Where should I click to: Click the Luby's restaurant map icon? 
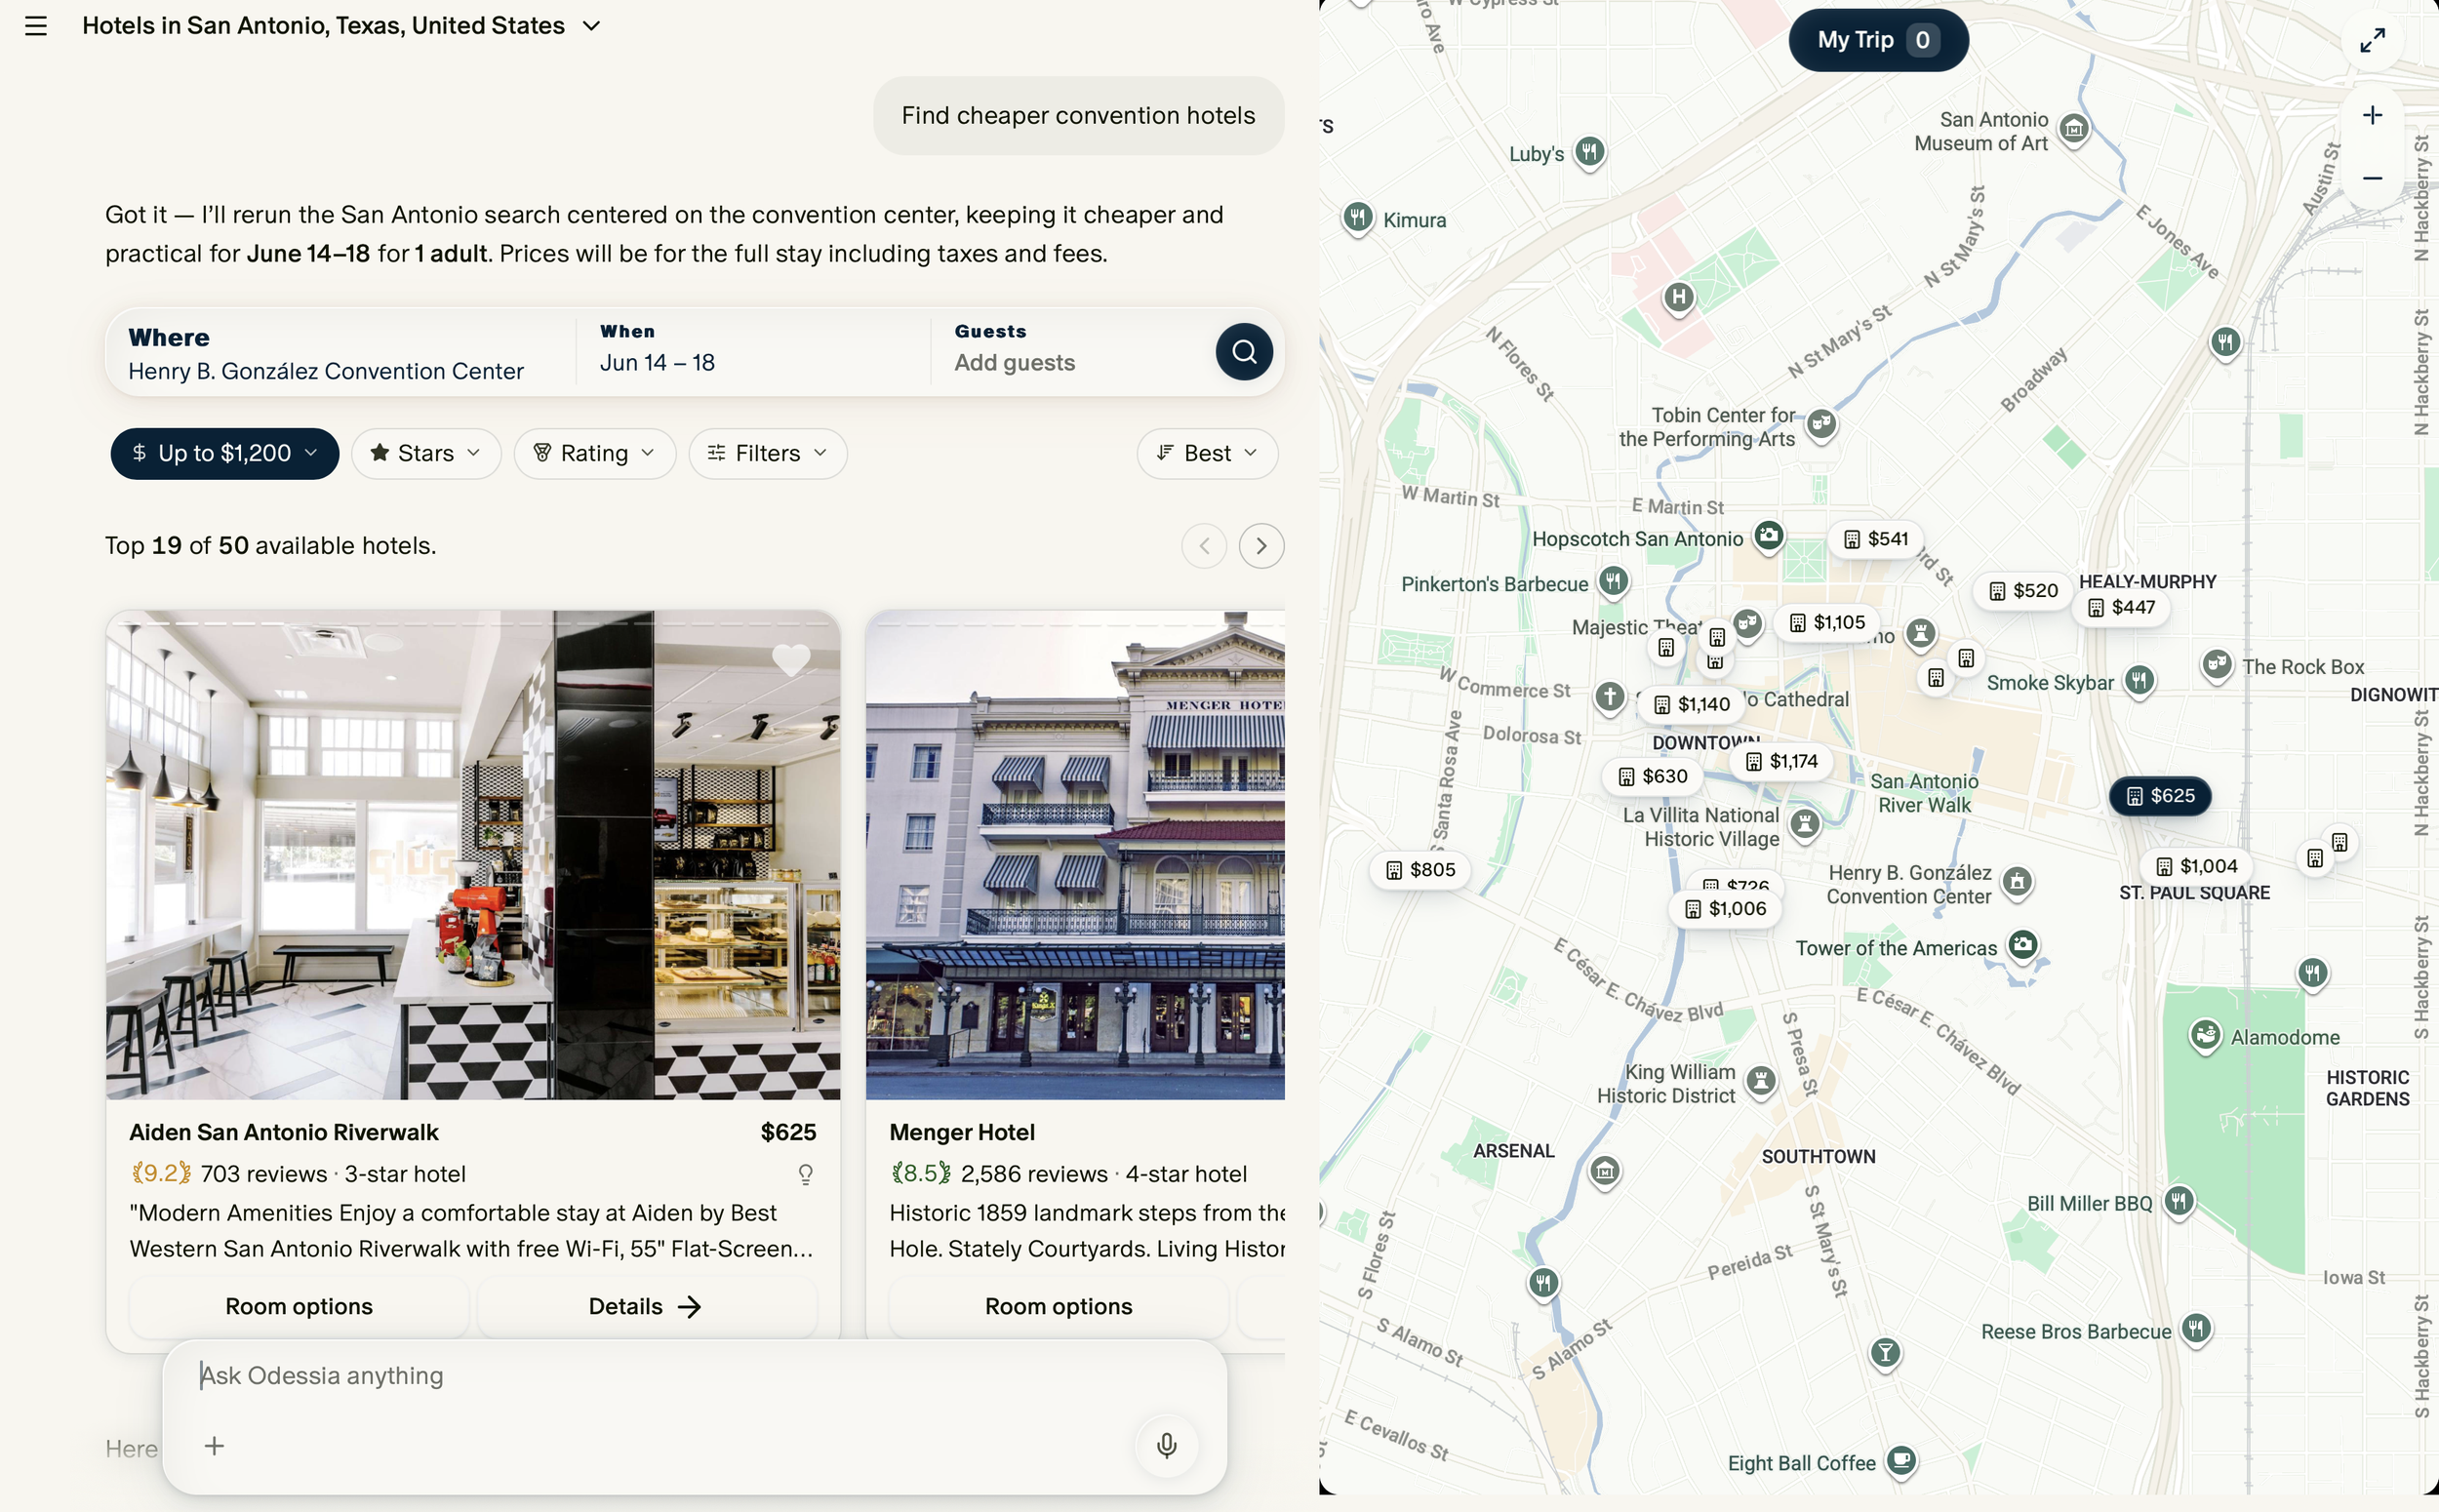tap(1589, 152)
